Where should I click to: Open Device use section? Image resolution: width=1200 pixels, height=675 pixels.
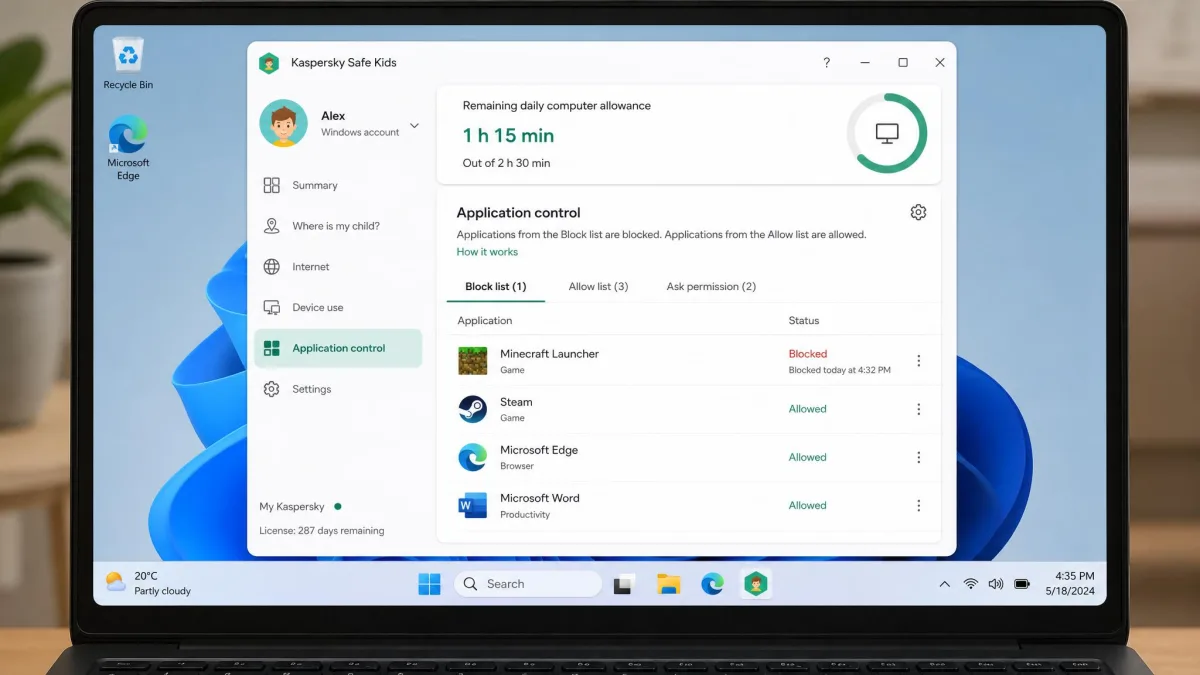click(338, 308)
